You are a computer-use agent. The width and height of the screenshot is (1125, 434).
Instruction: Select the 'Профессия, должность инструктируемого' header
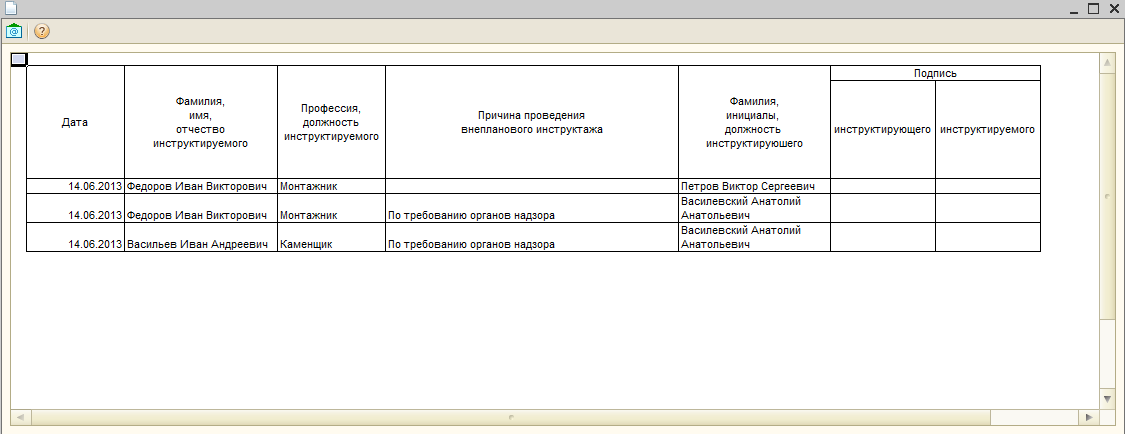pyautogui.click(x=331, y=122)
